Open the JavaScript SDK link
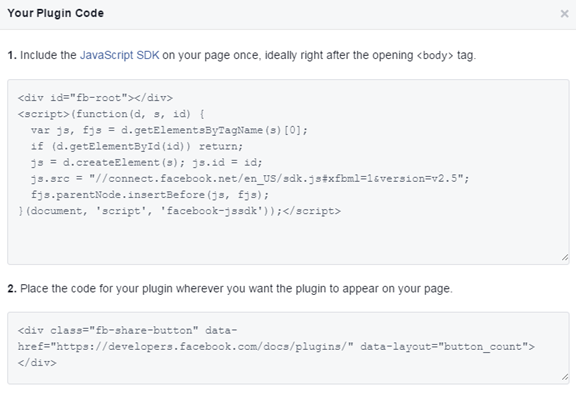576x399 pixels. (119, 55)
